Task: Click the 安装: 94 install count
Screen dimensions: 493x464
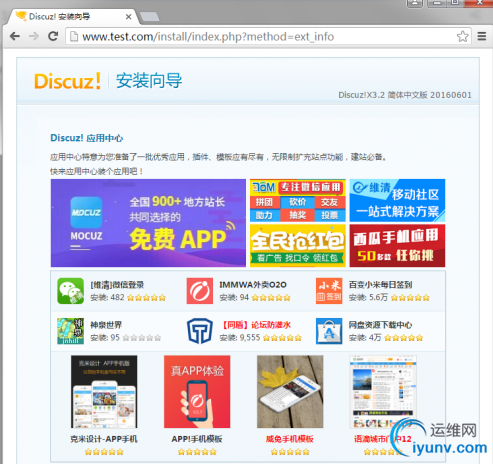Action: [x=234, y=297]
